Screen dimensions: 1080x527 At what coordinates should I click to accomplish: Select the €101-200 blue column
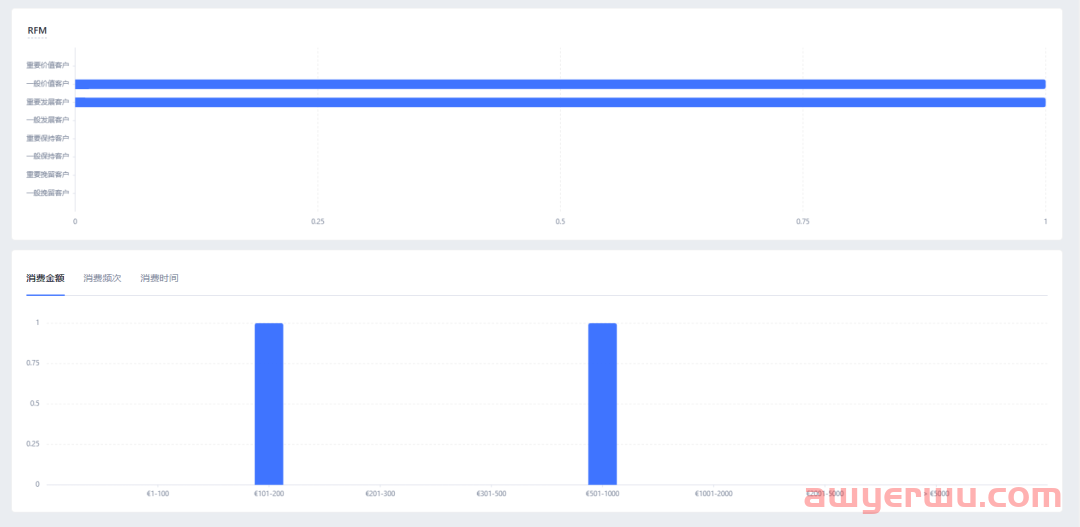(x=269, y=403)
